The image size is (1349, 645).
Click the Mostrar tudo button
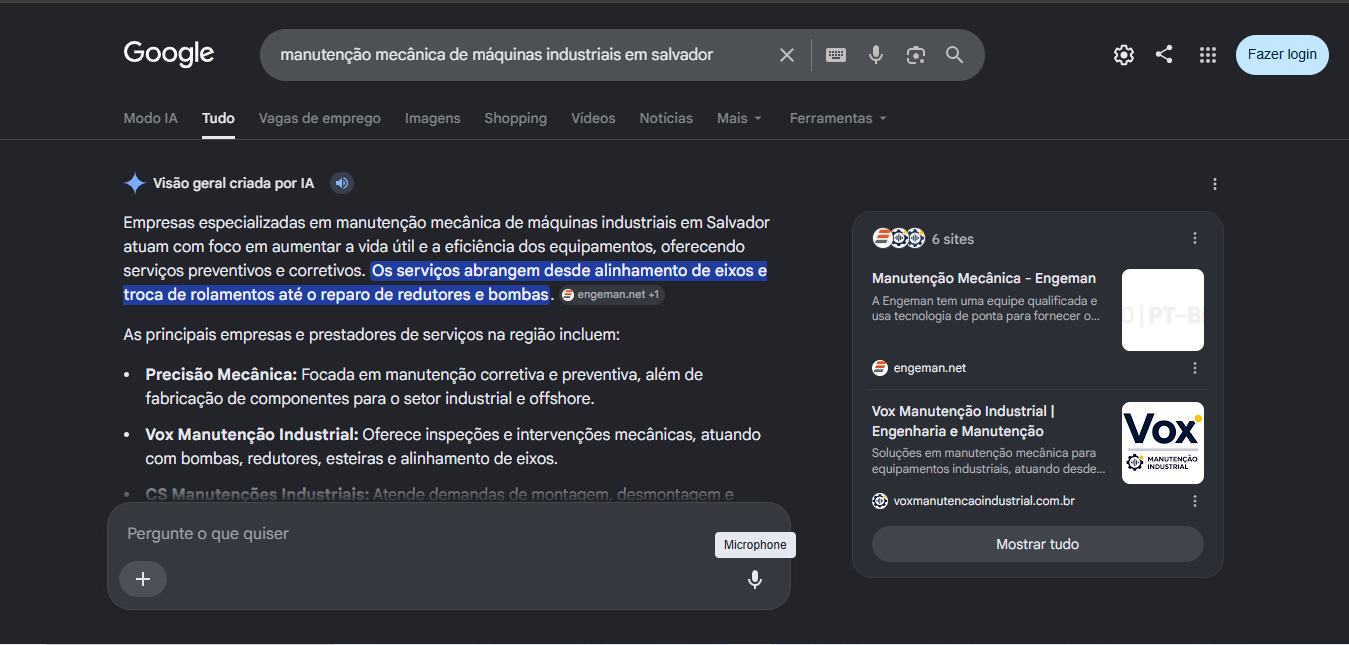[x=1038, y=544]
